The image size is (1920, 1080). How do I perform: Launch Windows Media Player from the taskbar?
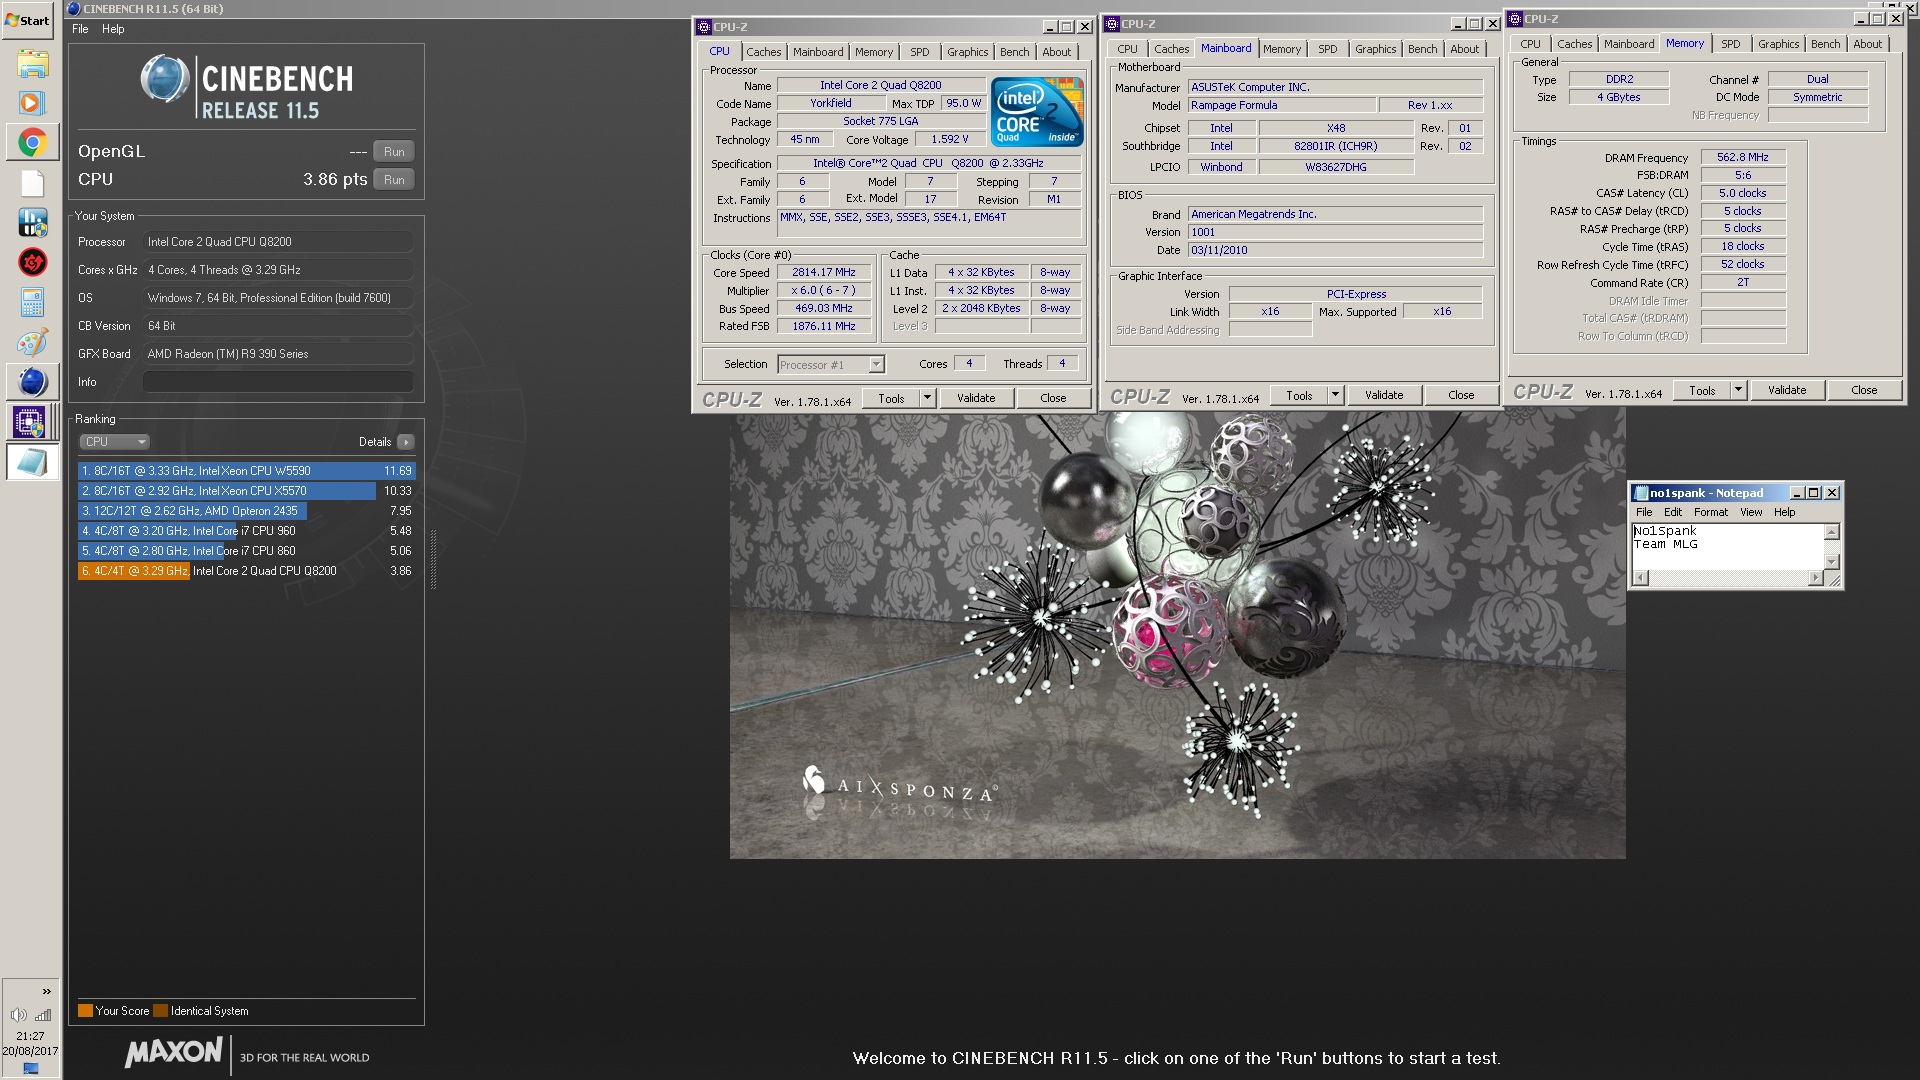tap(32, 102)
